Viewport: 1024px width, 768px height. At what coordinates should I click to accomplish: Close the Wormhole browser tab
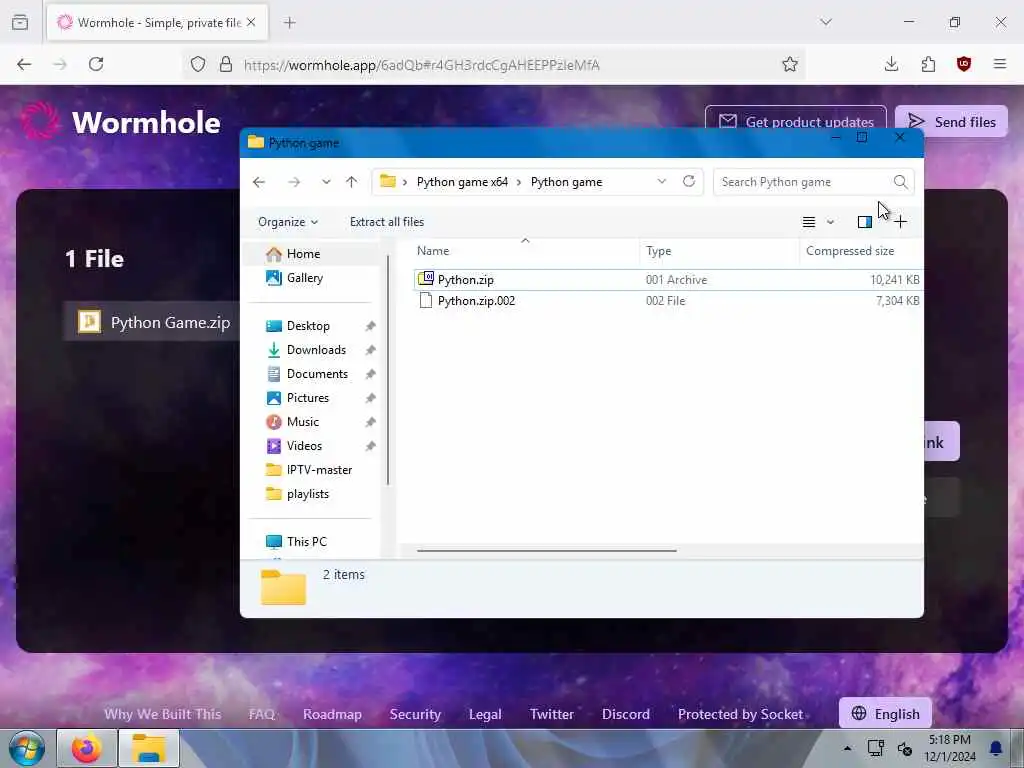tap(251, 22)
